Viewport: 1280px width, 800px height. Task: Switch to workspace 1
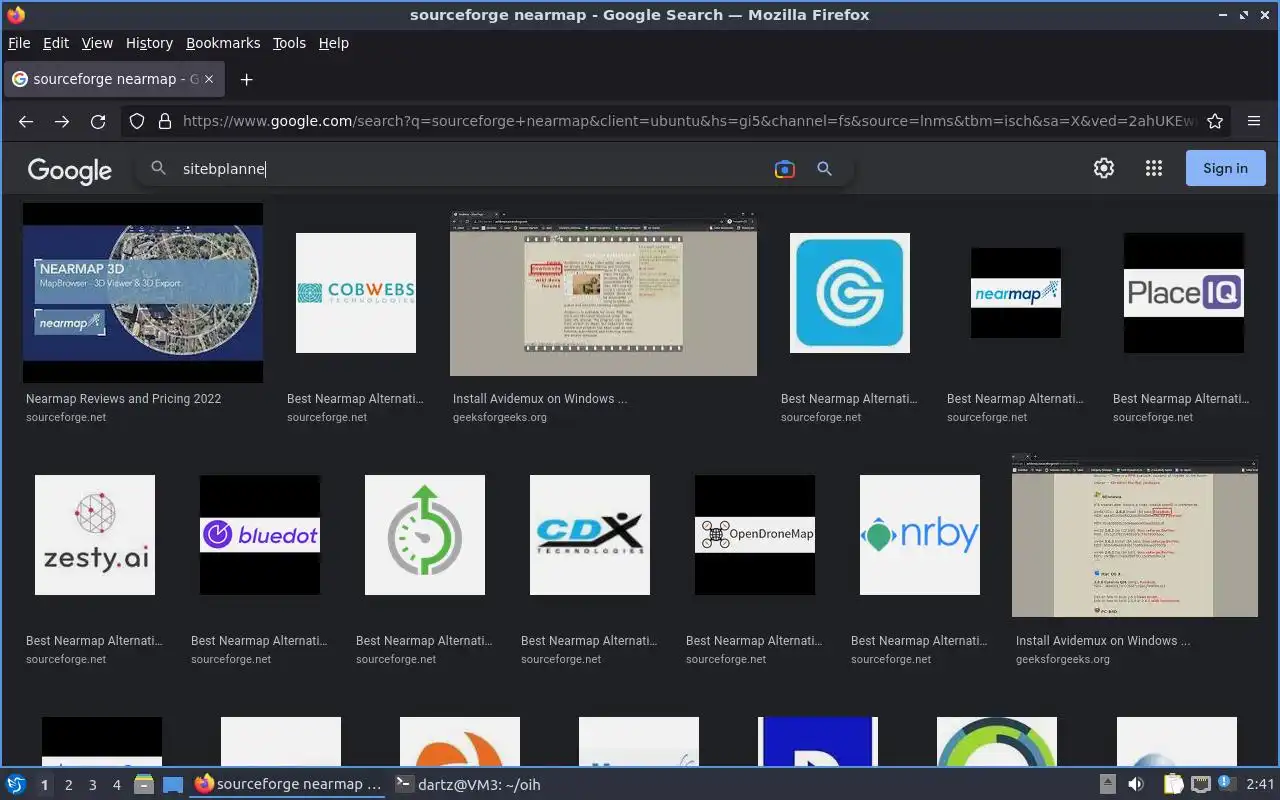[44, 785]
